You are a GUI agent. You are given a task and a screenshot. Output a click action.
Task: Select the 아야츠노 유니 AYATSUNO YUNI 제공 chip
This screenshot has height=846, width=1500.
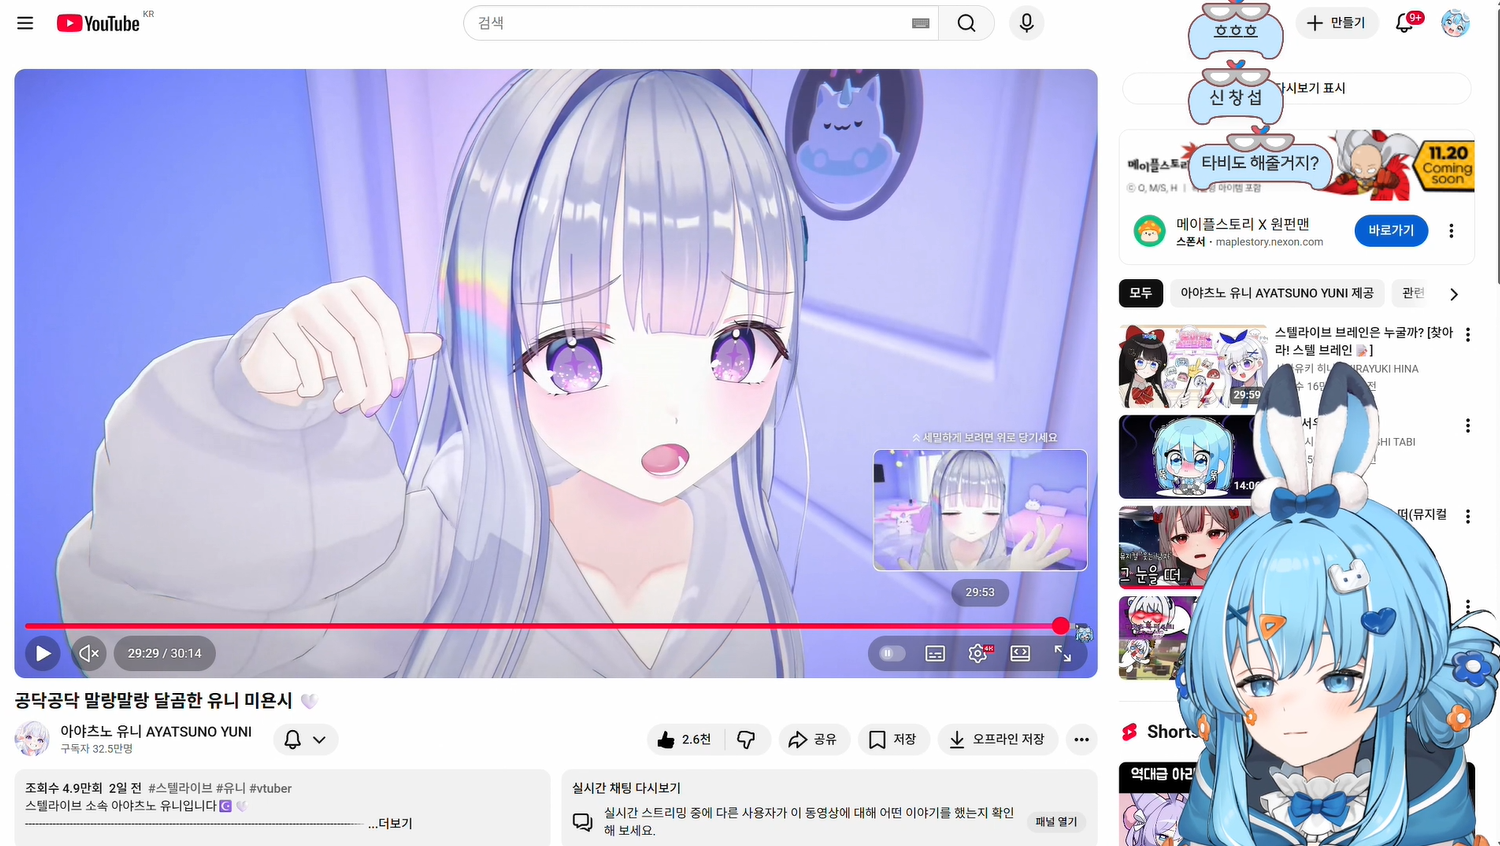(x=1277, y=293)
